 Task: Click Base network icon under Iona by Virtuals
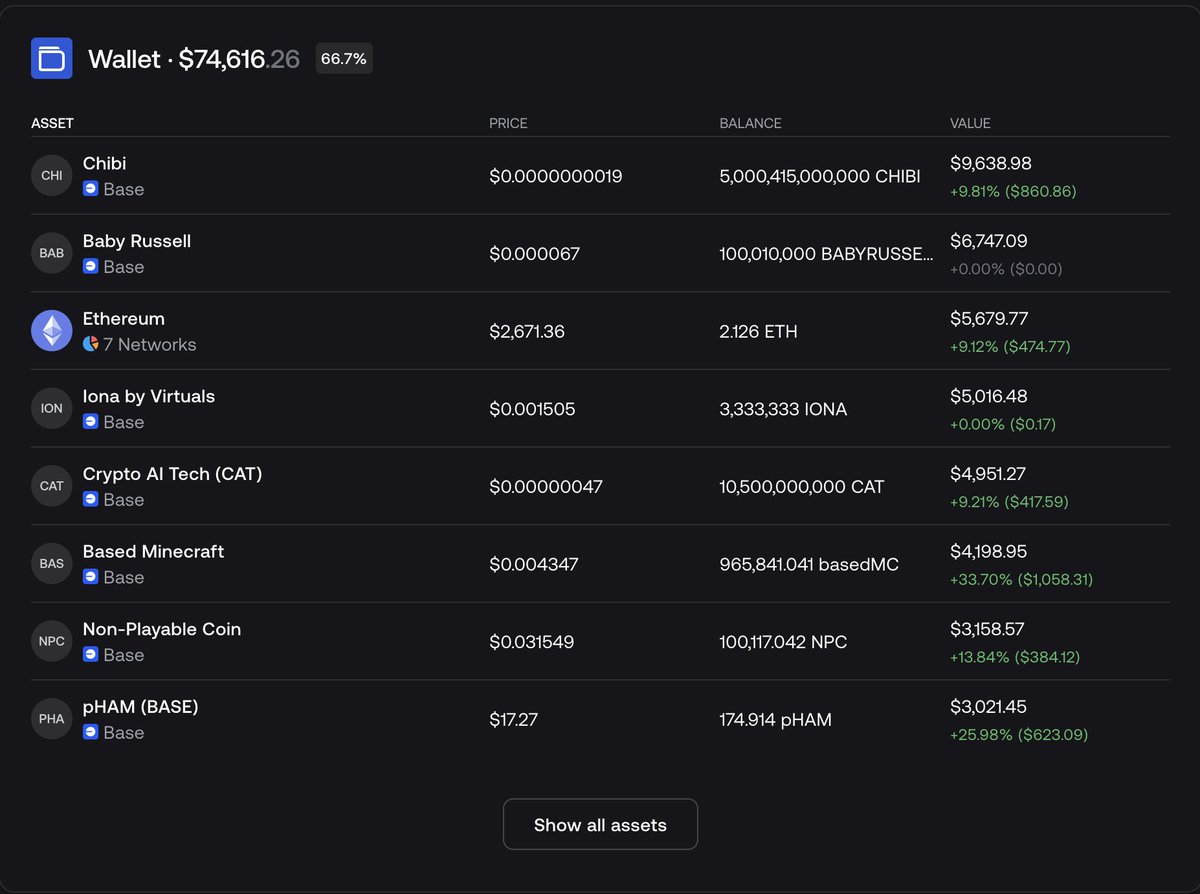[90, 422]
